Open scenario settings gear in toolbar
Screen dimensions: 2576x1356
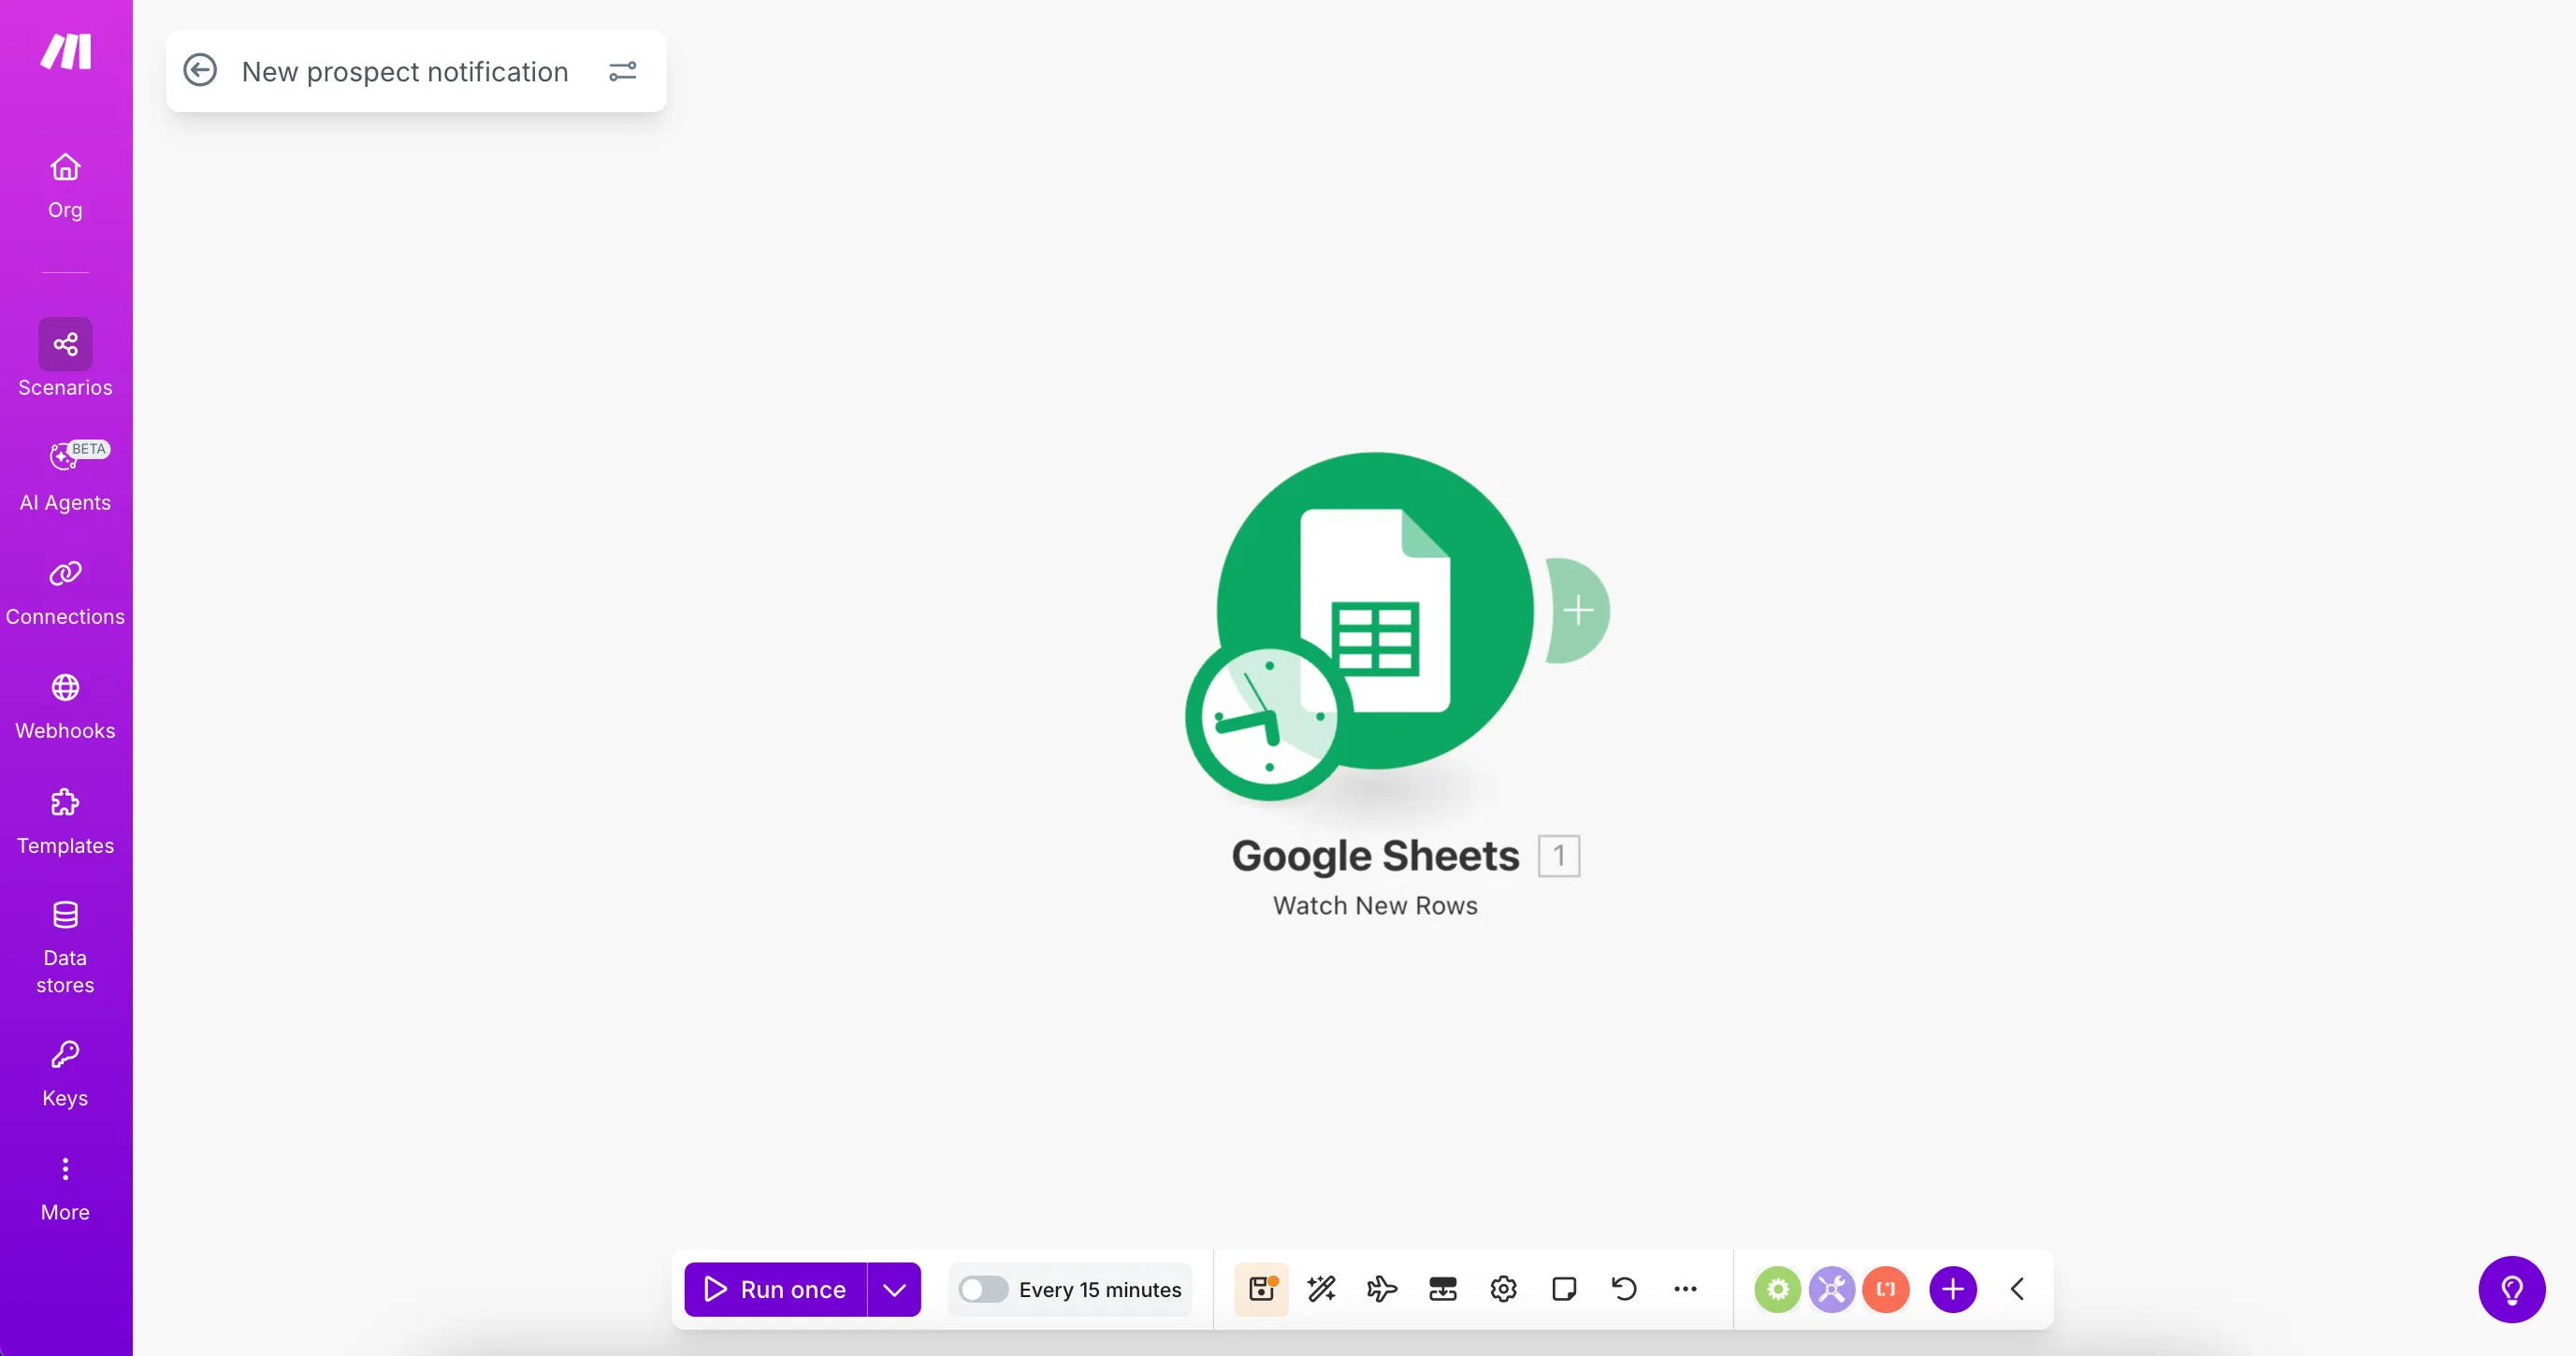(1503, 1289)
